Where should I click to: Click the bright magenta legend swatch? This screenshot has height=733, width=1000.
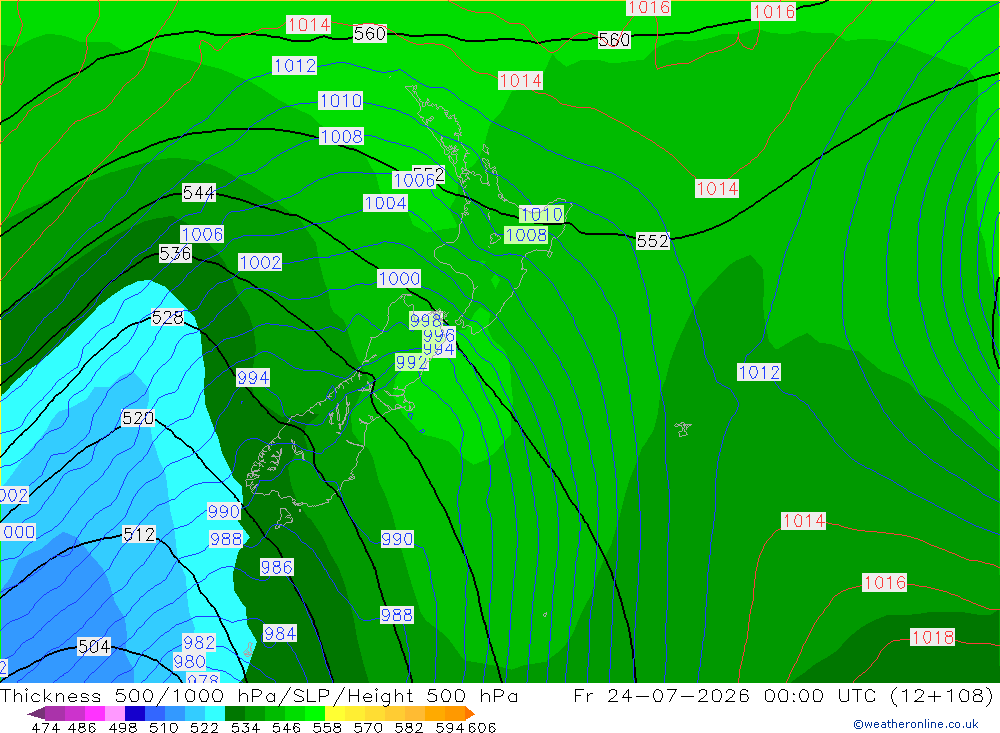coord(95,713)
